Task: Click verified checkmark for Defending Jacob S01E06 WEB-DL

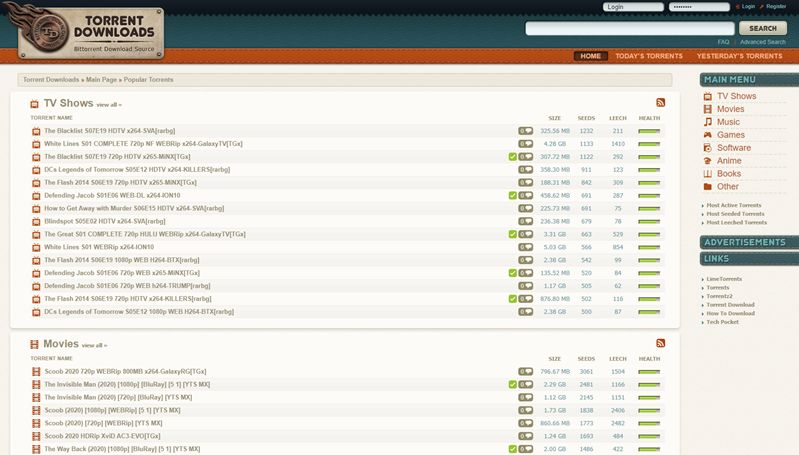Action: click(513, 195)
